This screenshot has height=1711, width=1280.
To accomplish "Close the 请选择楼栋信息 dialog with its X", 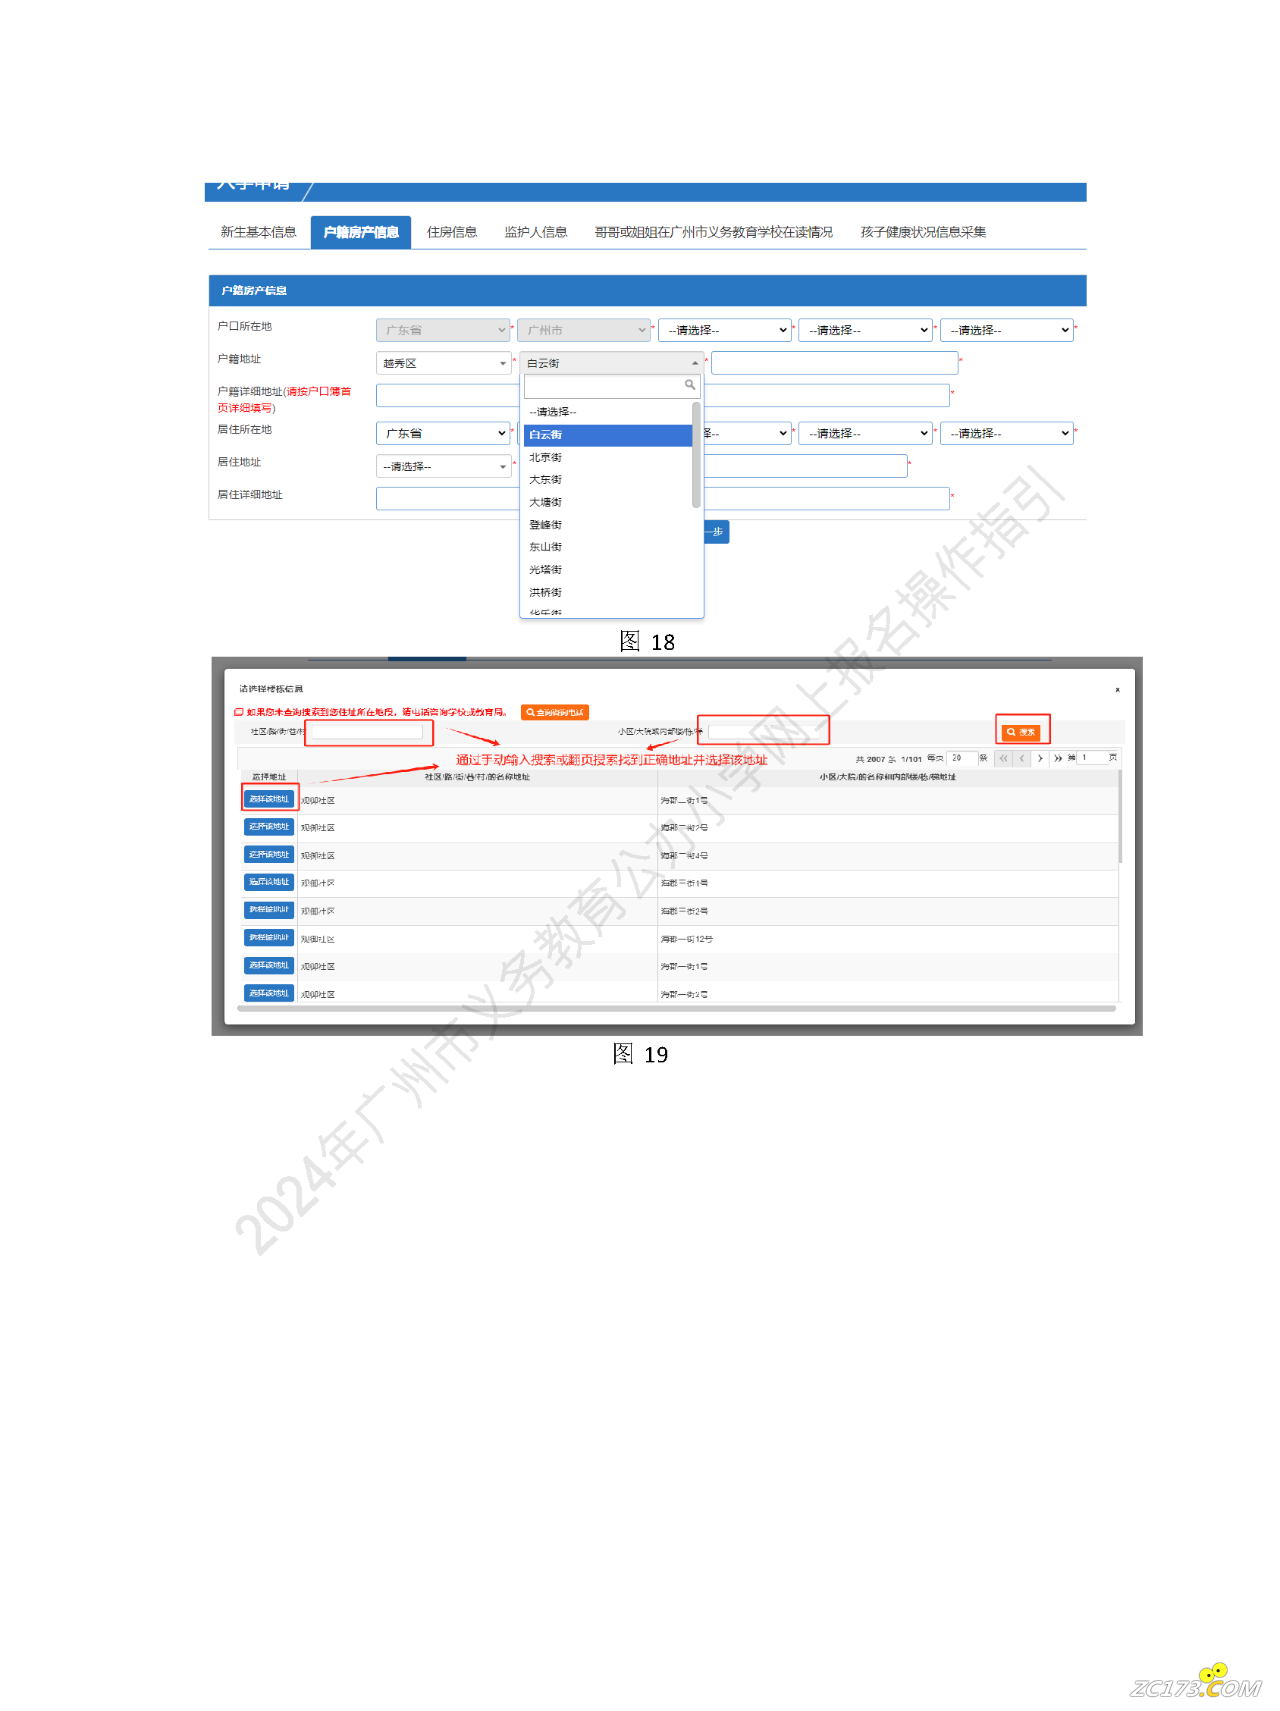I will tap(1117, 690).
